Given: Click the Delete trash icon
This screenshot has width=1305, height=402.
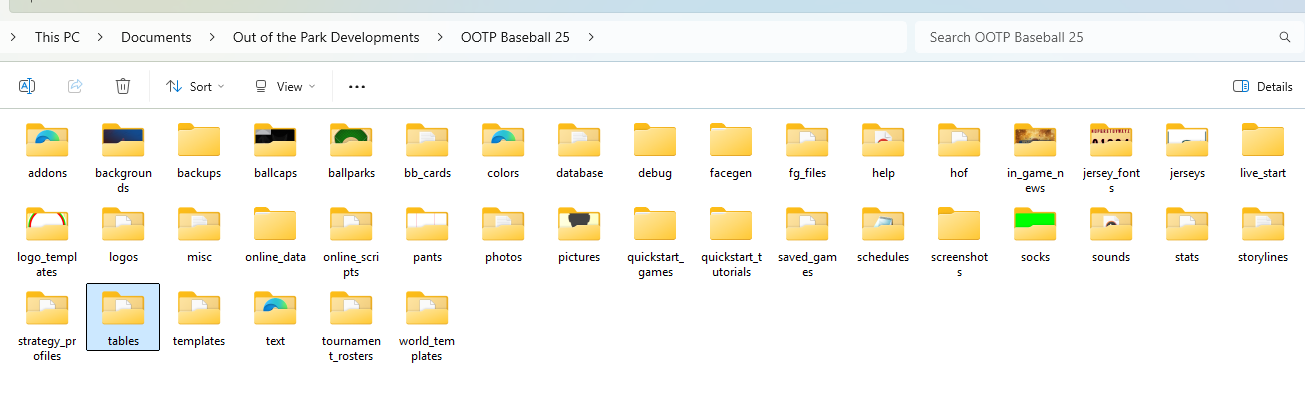Looking at the screenshot, I should coord(123,86).
